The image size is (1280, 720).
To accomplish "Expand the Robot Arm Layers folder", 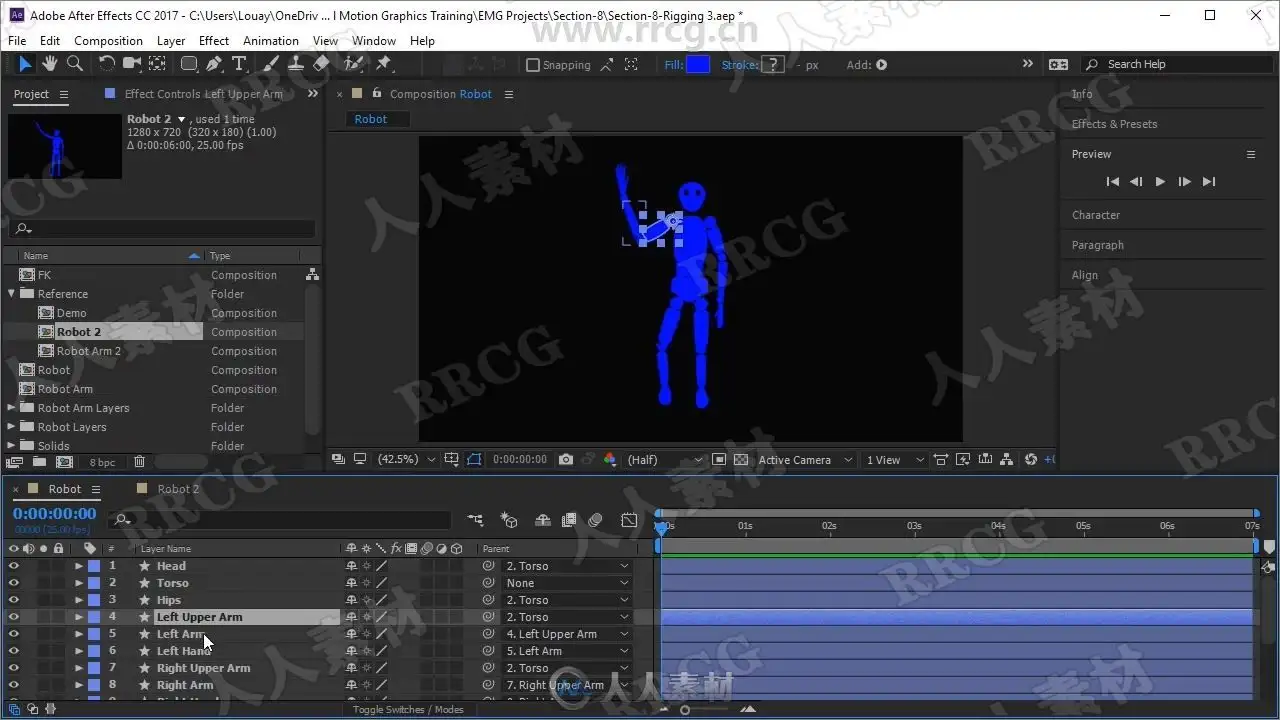I will (x=12, y=408).
